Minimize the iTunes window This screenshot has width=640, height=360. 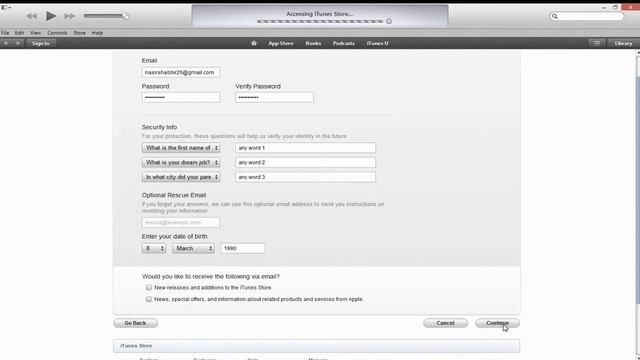tap(604, 8)
